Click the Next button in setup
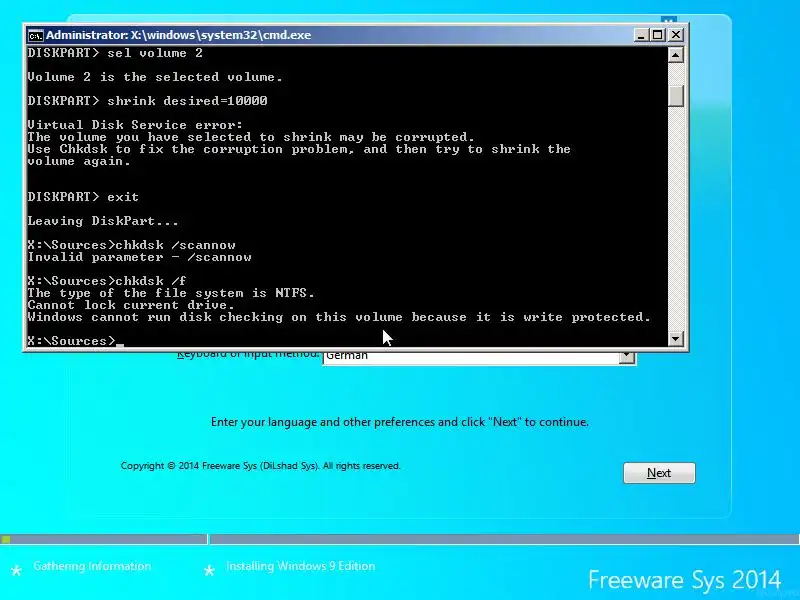800x600 pixels. click(x=659, y=473)
